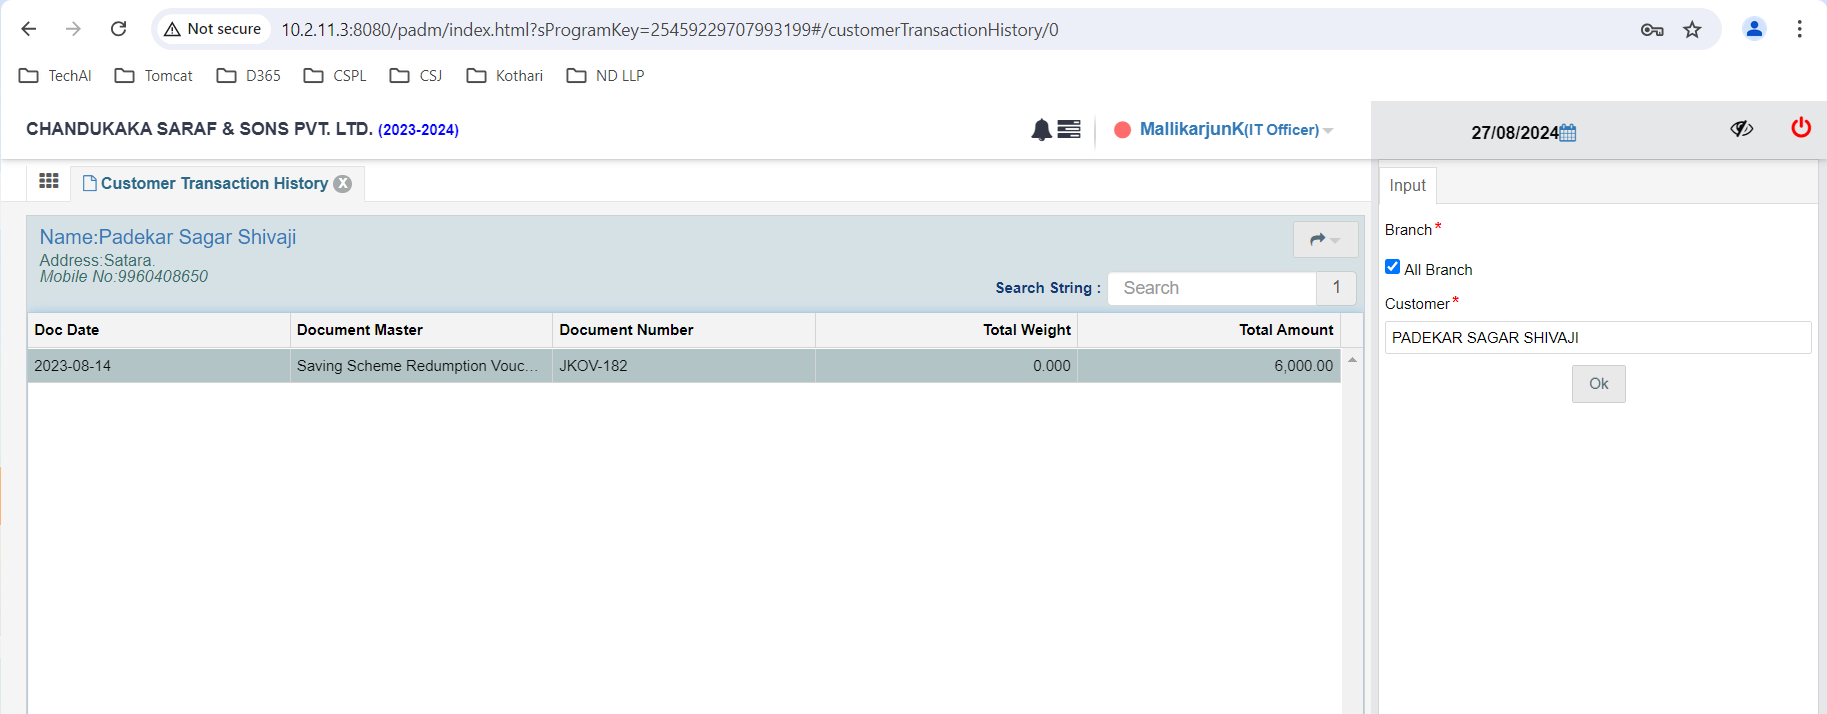This screenshot has height=714, width=1827.
Task: Click the red power logout icon
Action: [1801, 128]
